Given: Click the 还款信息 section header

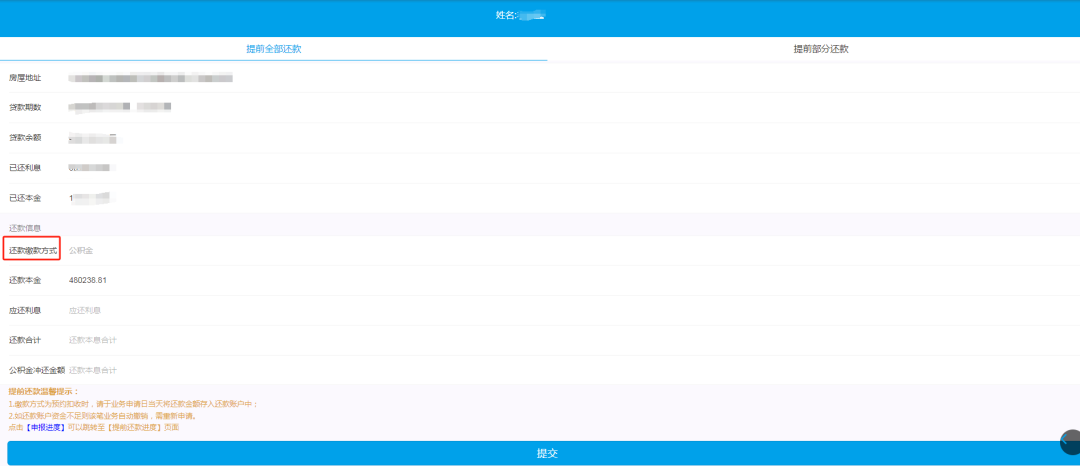Looking at the screenshot, I should point(25,227).
